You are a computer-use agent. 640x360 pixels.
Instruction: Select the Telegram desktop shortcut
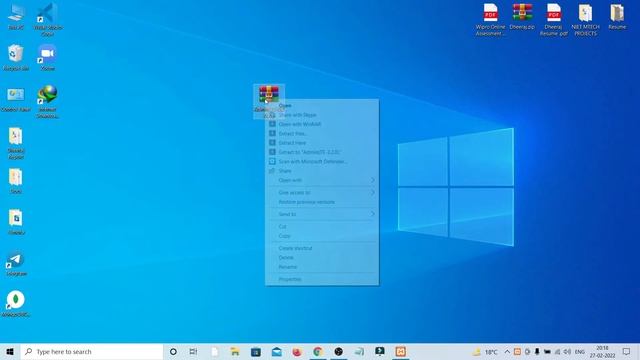[x=16, y=264]
